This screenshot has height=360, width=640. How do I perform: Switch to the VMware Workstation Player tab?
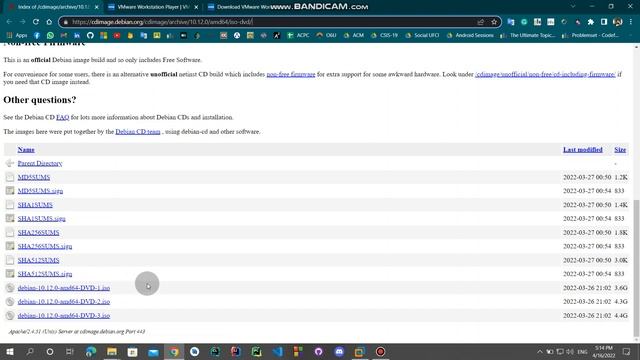(153, 7)
